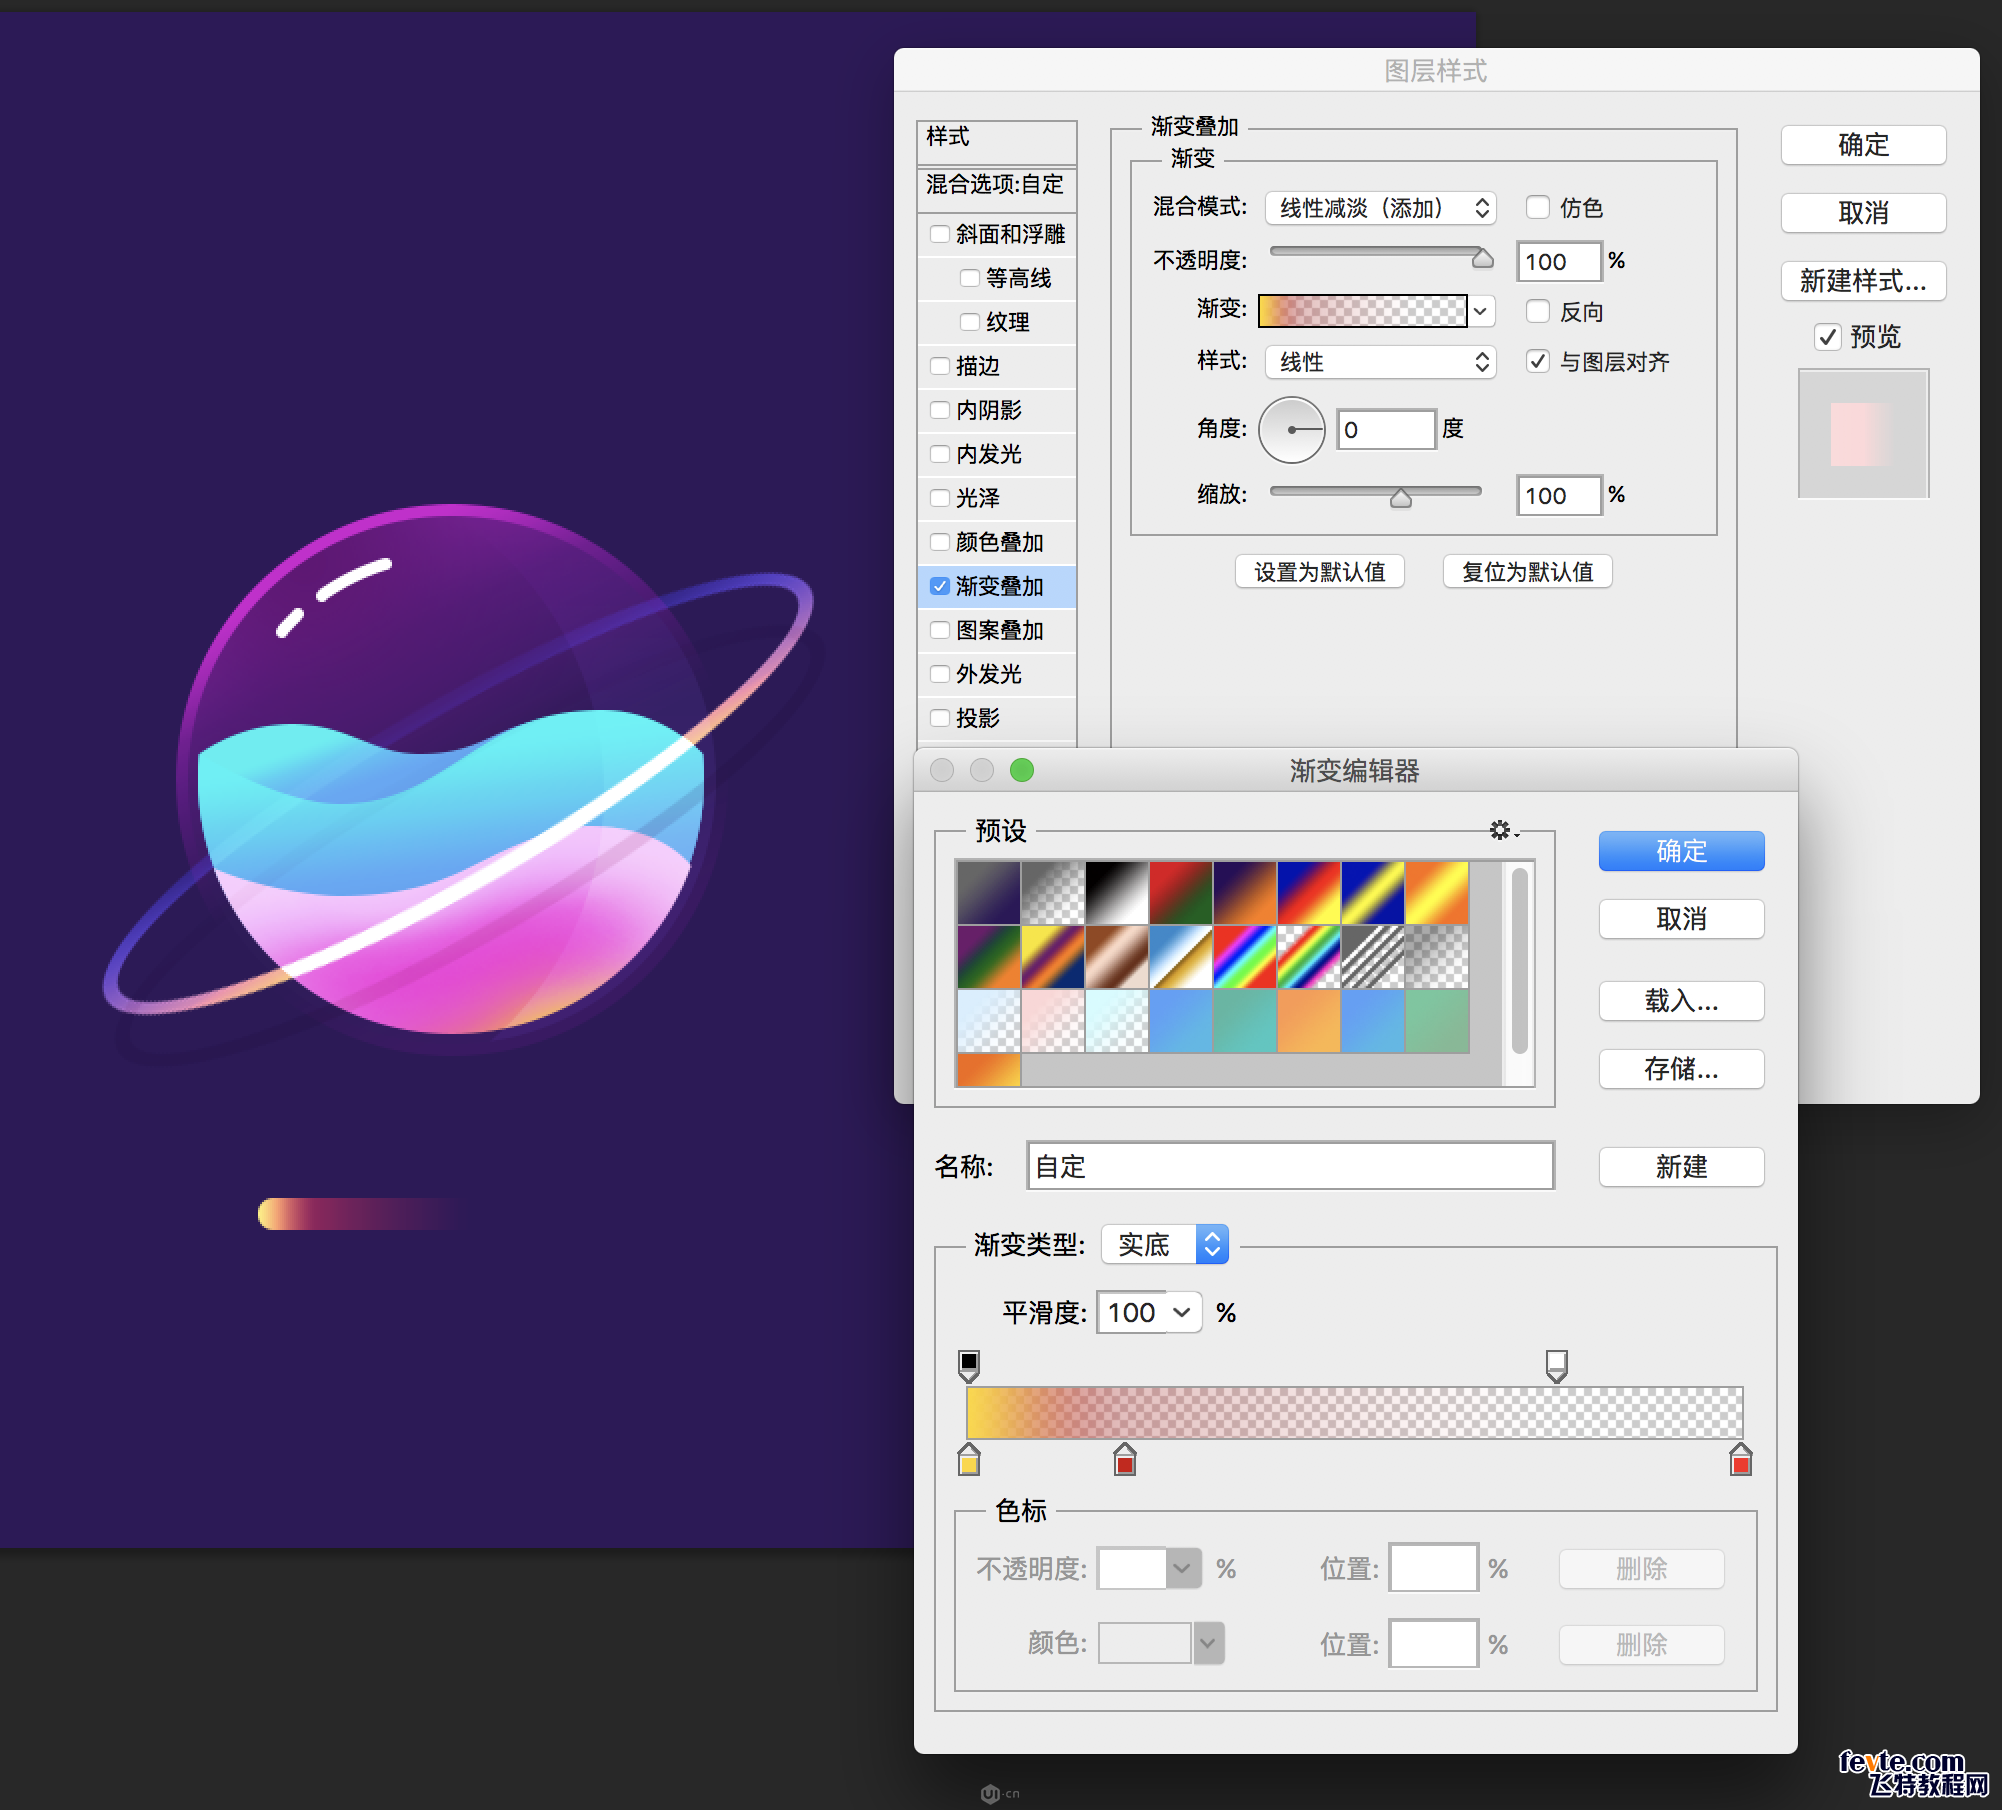Click the 角度 degree input field
The height and width of the screenshot is (1810, 2002).
[1386, 430]
